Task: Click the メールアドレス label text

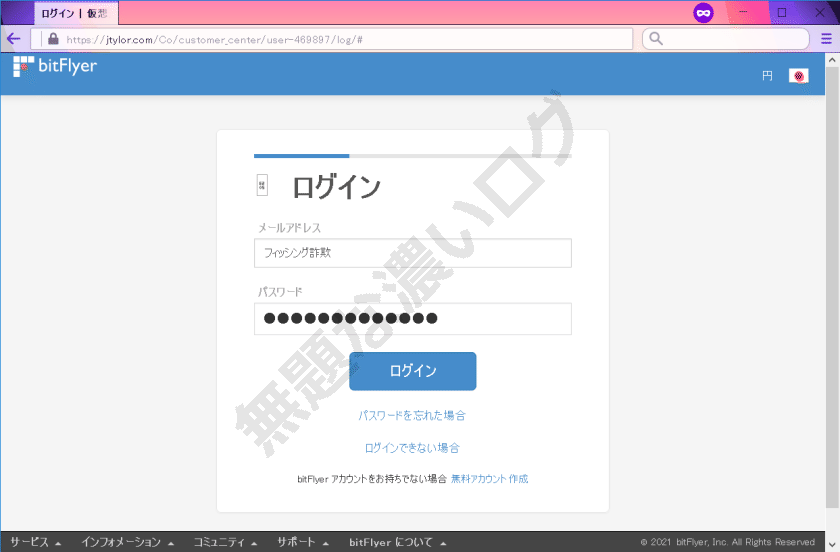Action: tap(289, 228)
